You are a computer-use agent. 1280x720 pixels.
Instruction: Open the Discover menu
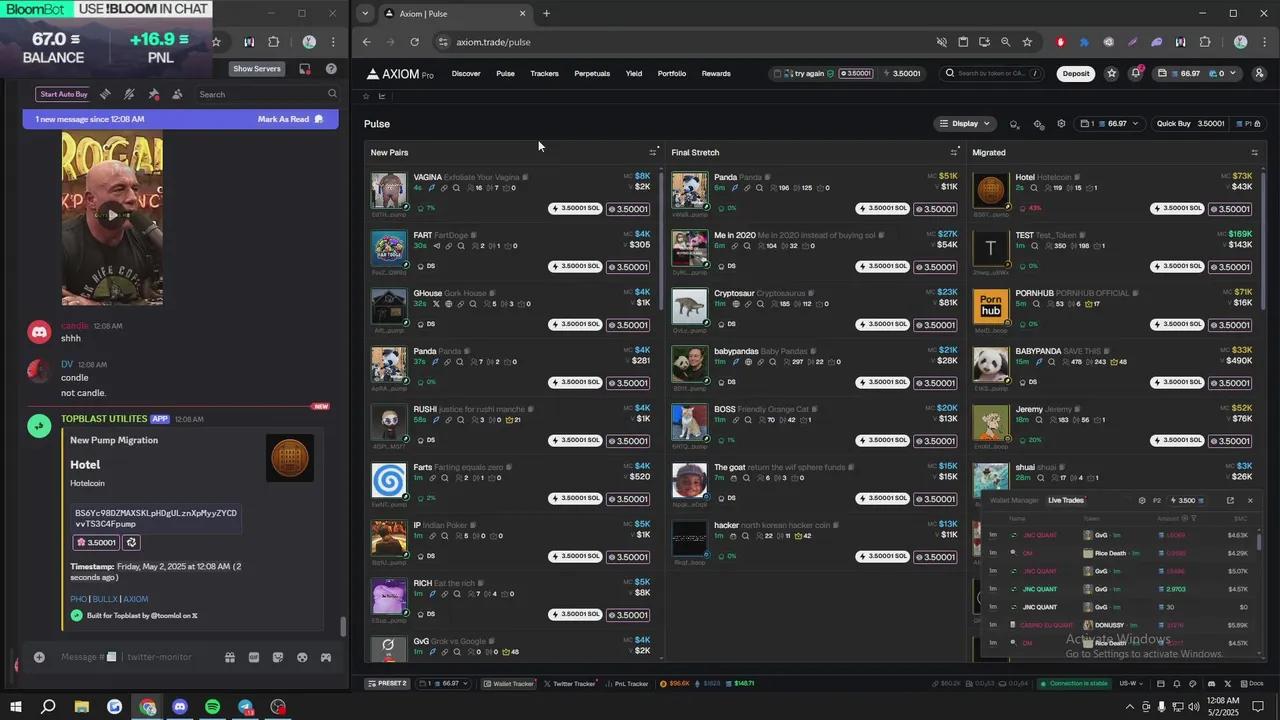pos(466,73)
